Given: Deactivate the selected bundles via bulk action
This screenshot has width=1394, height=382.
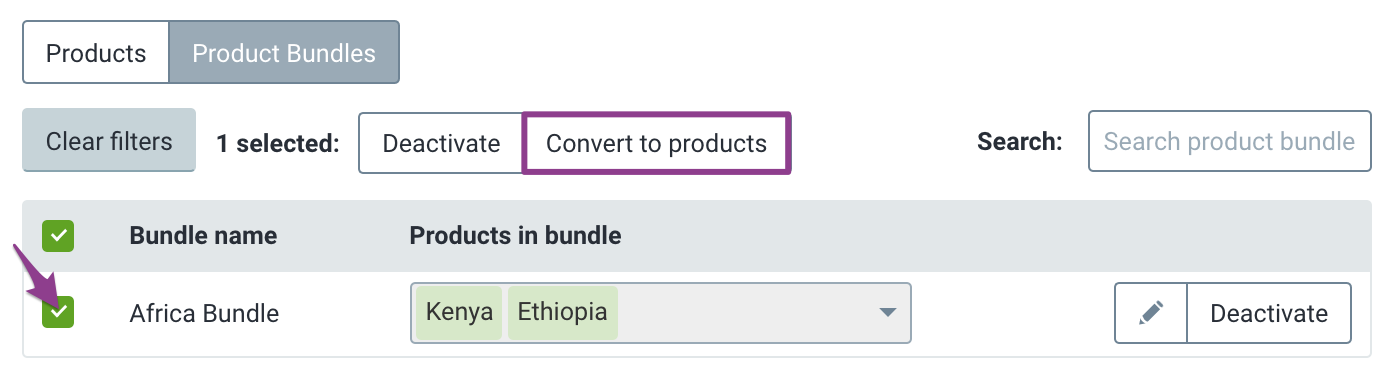Looking at the screenshot, I should [441, 143].
